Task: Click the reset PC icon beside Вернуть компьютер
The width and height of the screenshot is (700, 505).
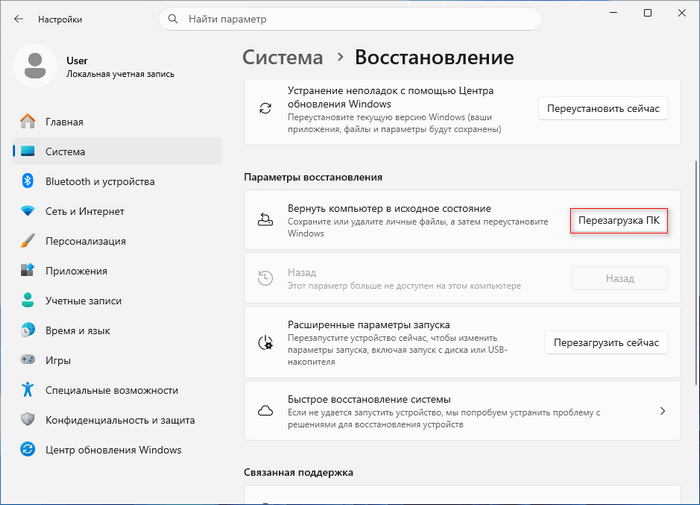Action: click(x=266, y=219)
